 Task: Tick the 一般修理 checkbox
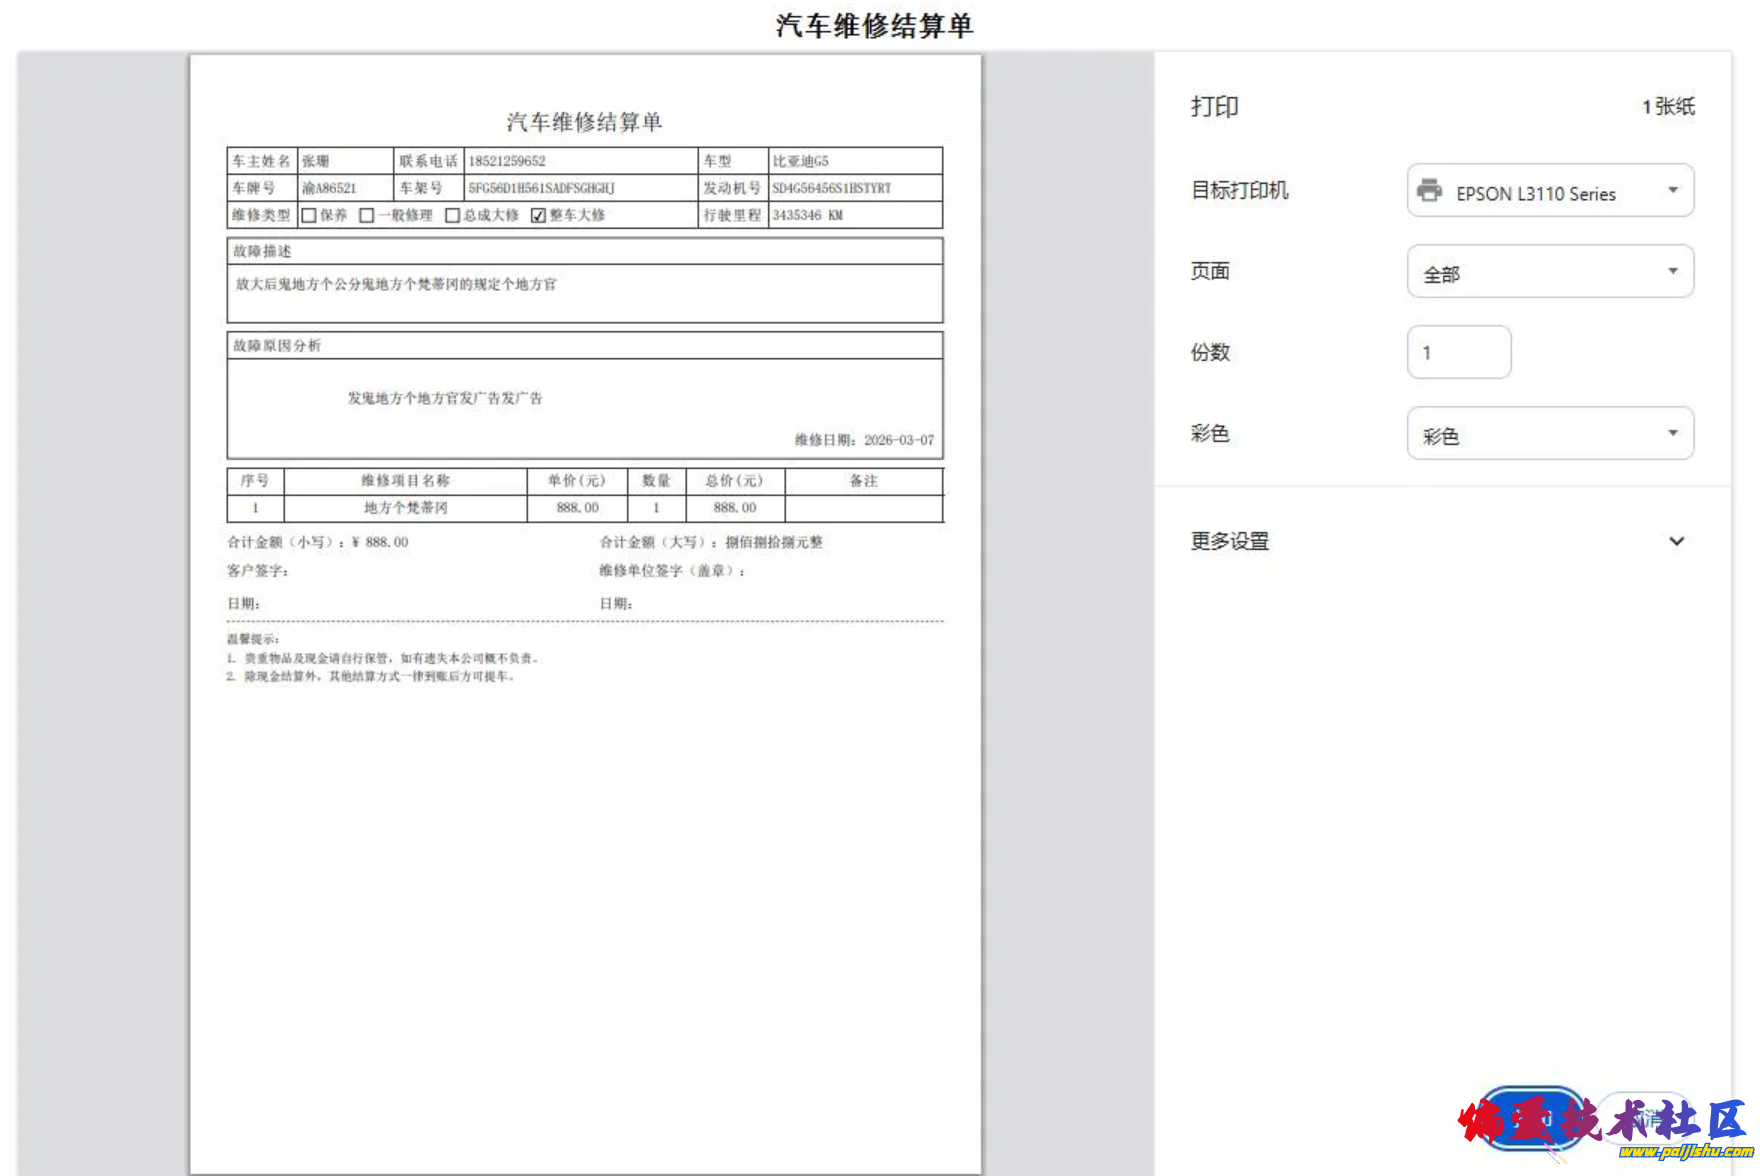[367, 215]
